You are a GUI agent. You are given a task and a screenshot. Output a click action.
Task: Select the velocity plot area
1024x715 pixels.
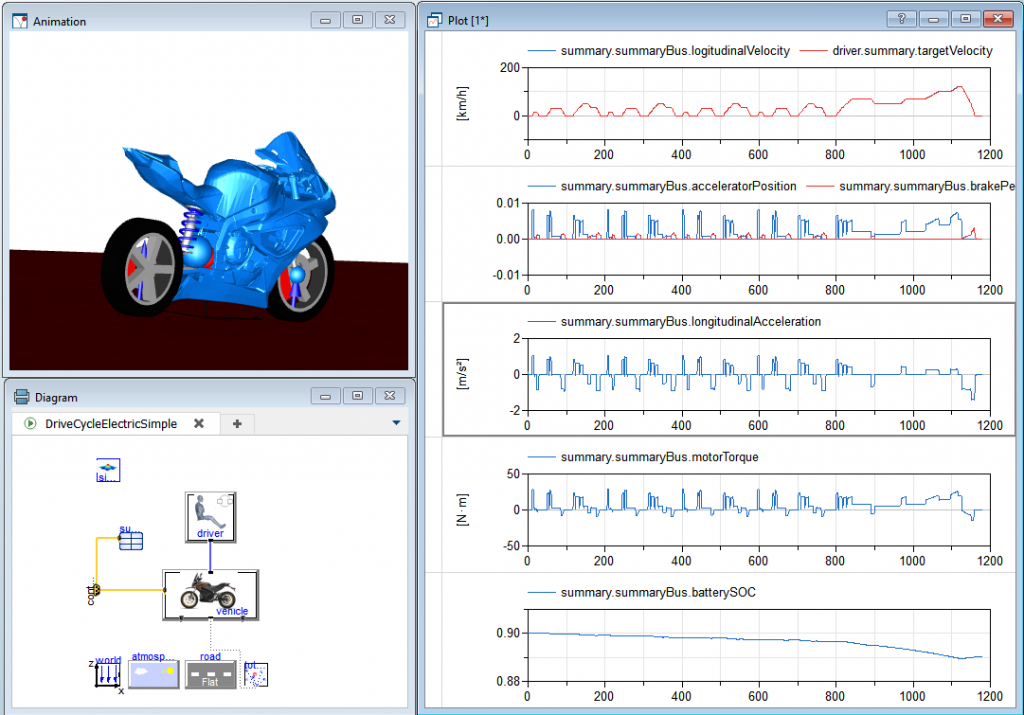[758, 103]
